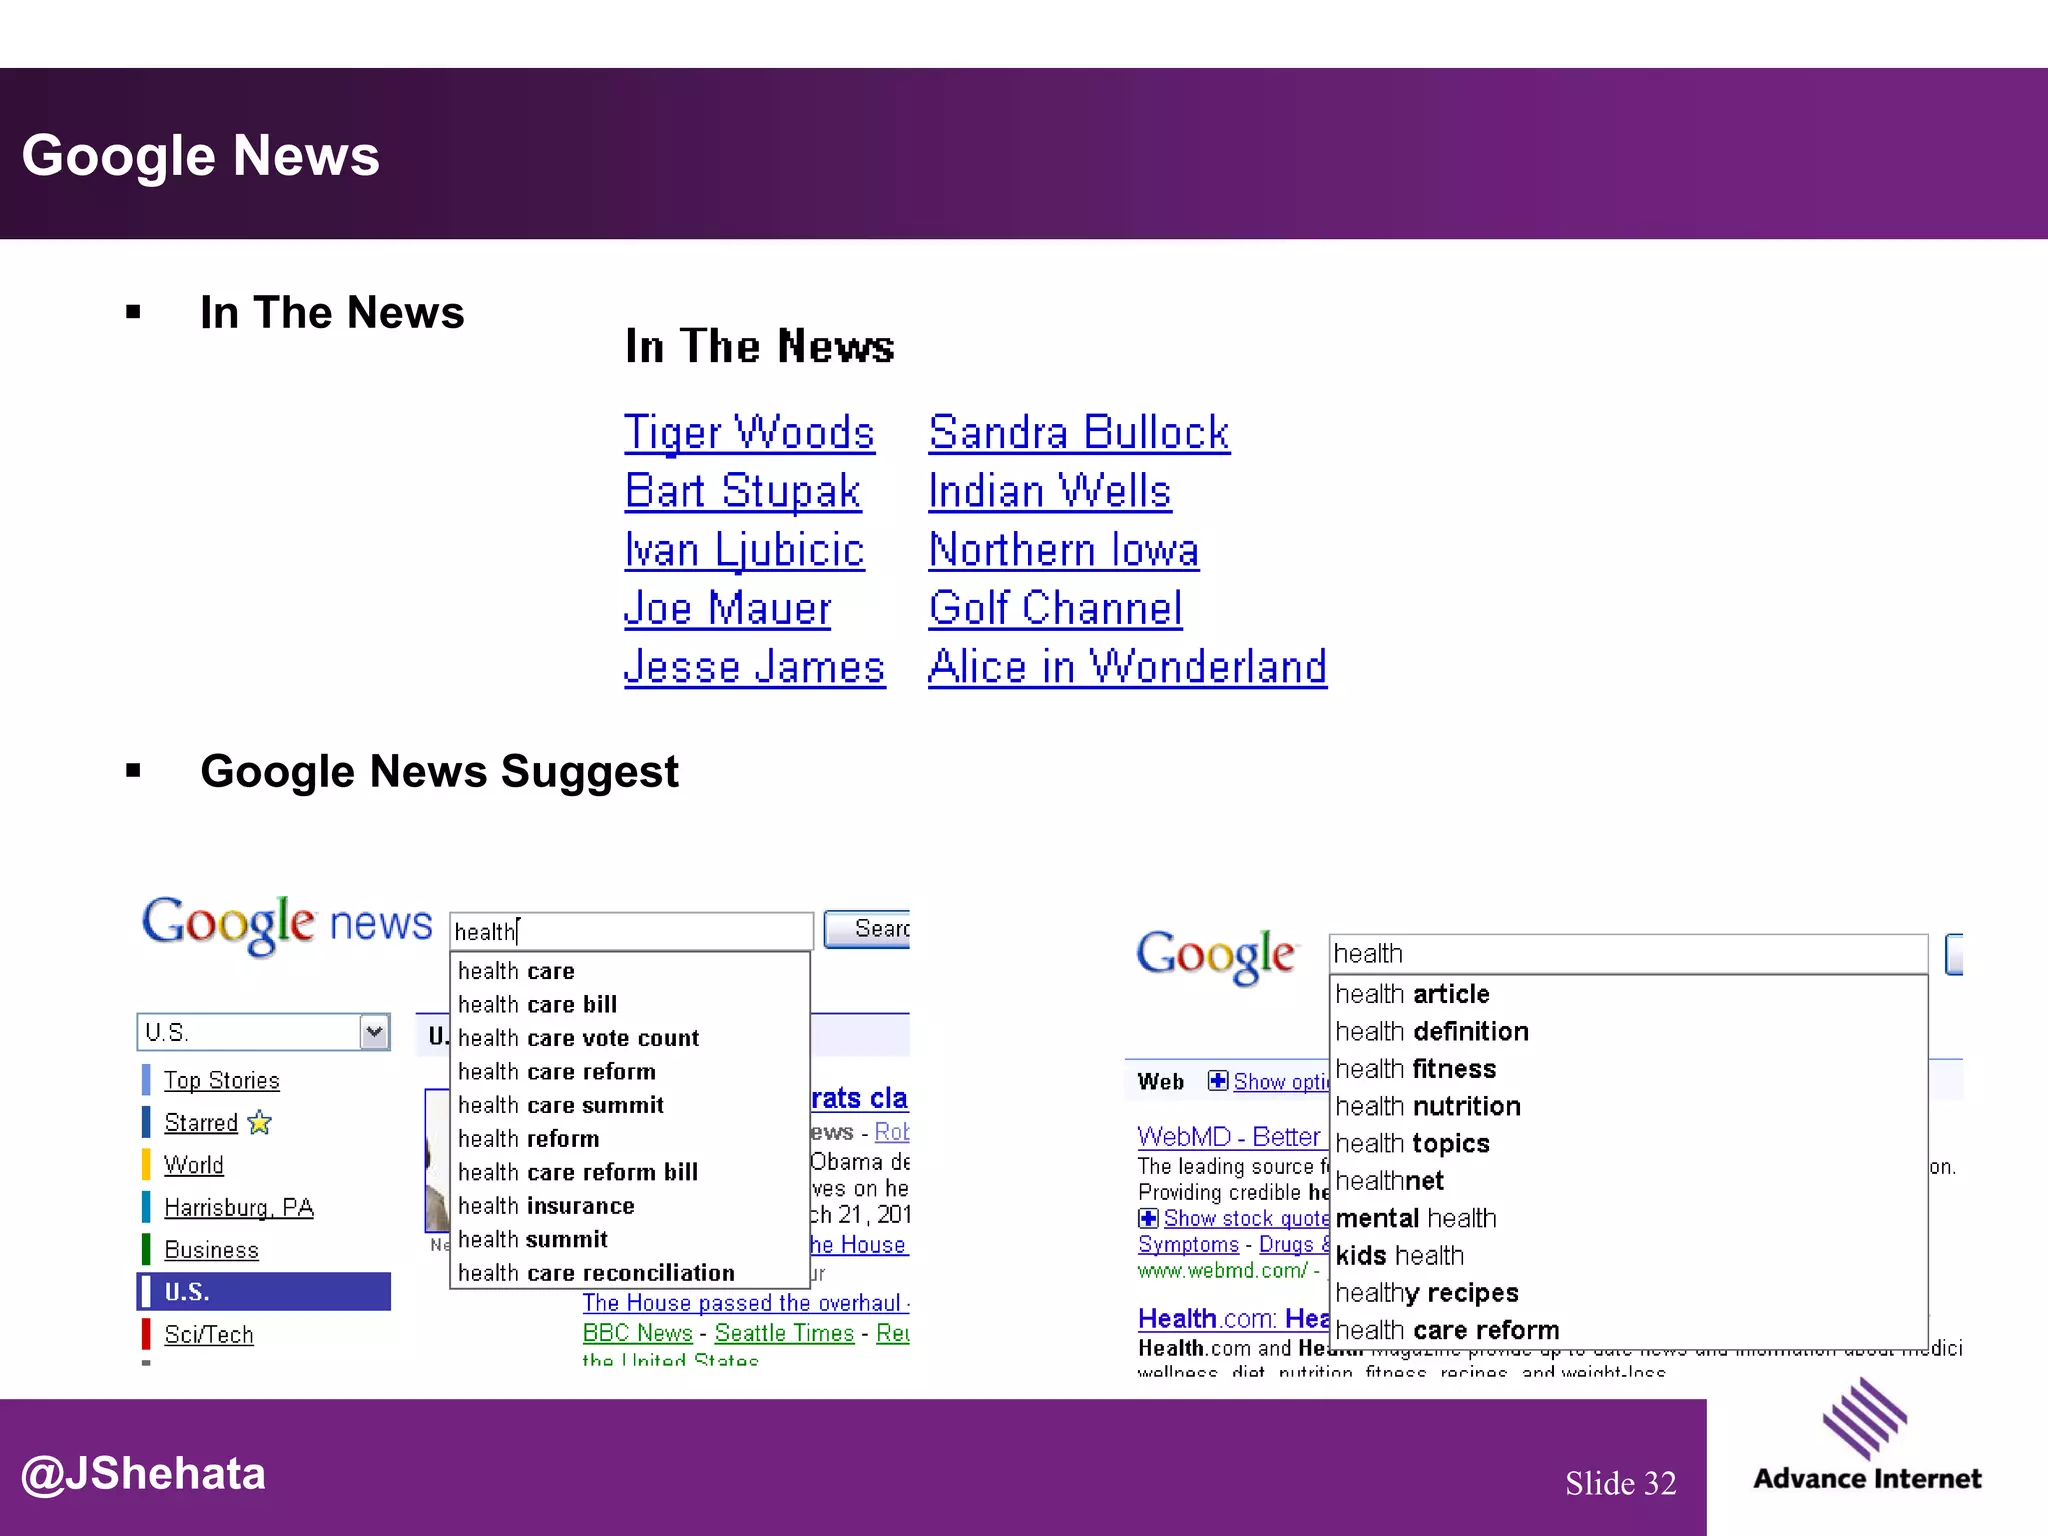
Task: Open the Health.com search result
Action: click(x=1234, y=1318)
